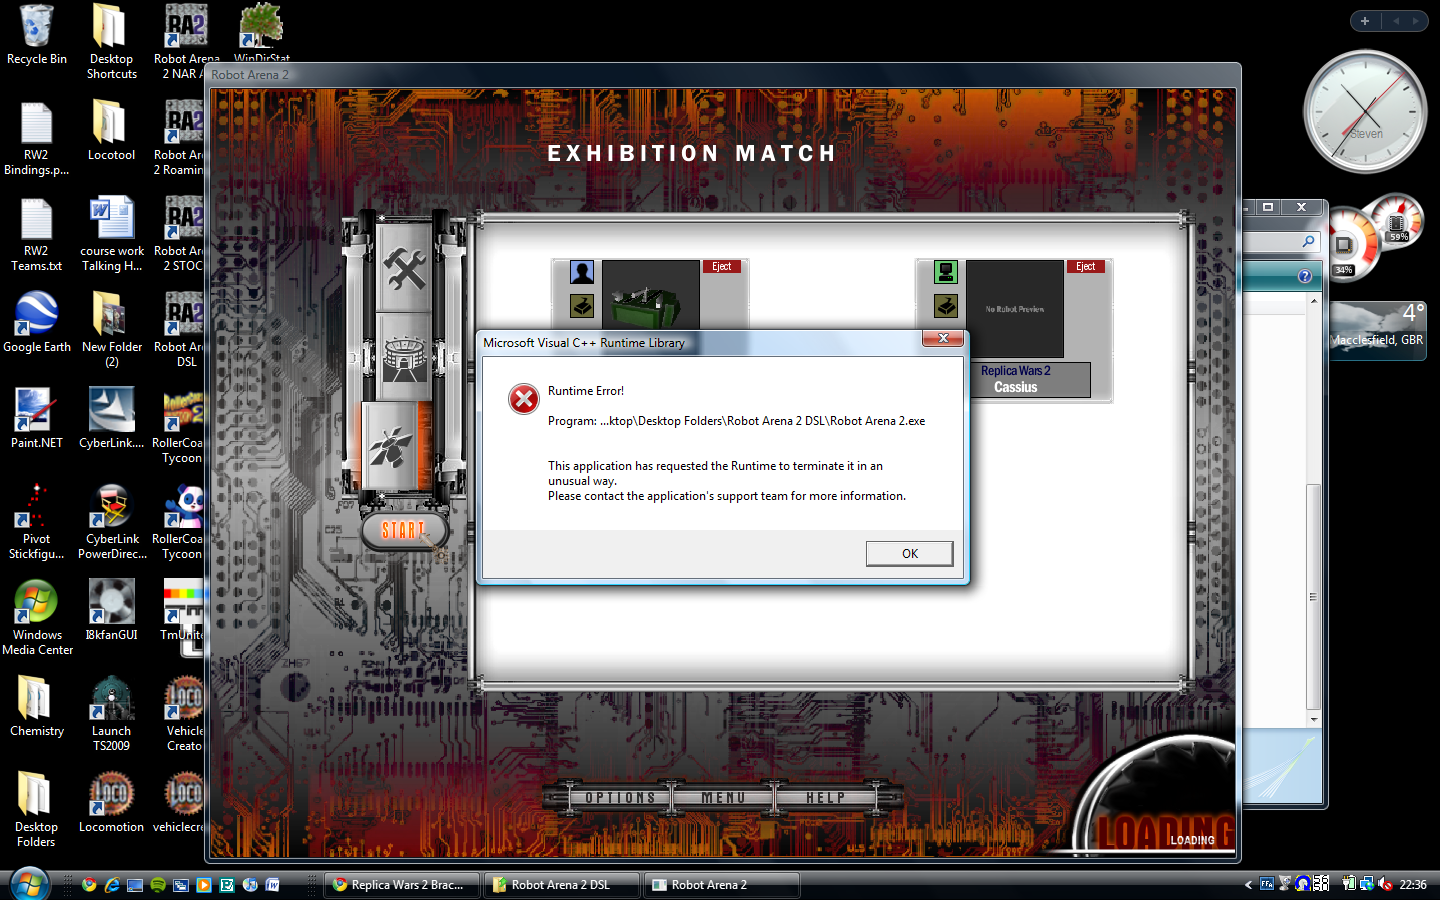Click the robot select icon under the human player icon
1440x900 pixels.
tap(582, 306)
